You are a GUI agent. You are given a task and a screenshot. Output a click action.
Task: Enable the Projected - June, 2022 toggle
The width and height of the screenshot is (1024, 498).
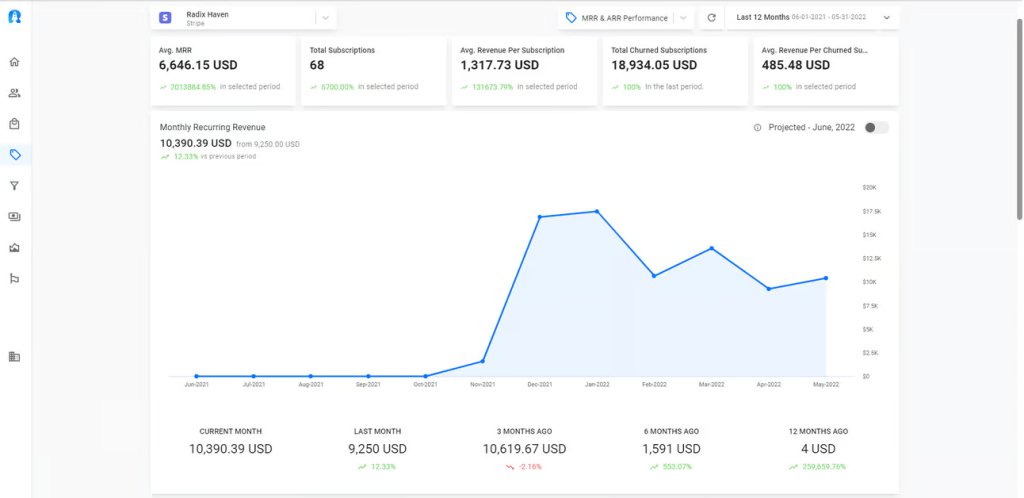(876, 128)
